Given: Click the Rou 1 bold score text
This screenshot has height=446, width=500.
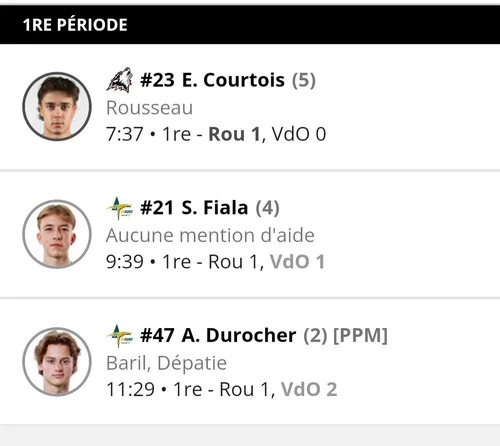Looking at the screenshot, I should coord(234,134).
